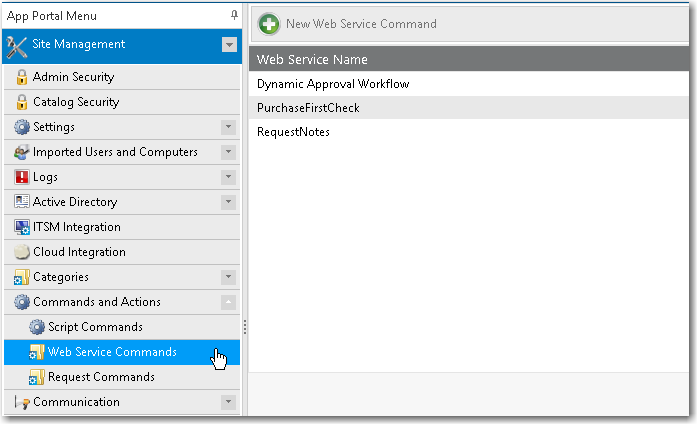This screenshot has width=697, height=424.
Task: Open the Site Management dropdown arrow
Action: [229, 44]
